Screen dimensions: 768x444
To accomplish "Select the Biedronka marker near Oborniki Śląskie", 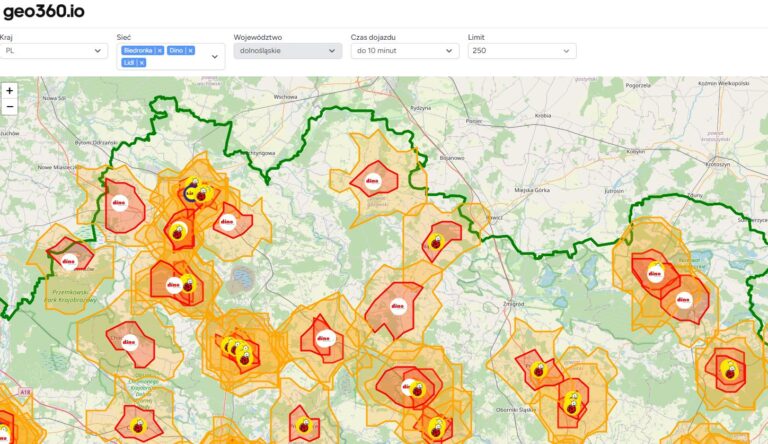I will click(572, 407).
